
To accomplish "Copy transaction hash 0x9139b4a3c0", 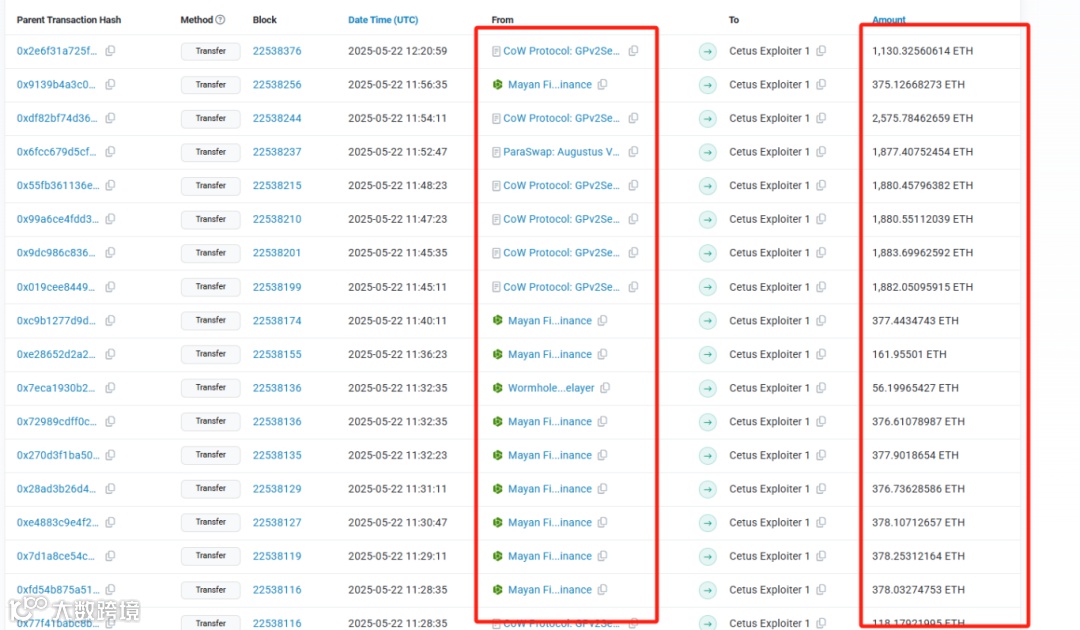I will click(110, 85).
